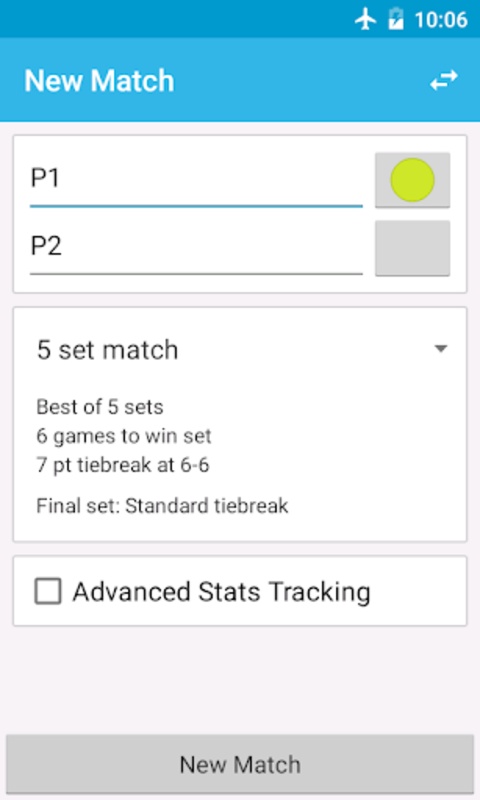The height and width of the screenshot is (800, 480).
Task: Tap the airplane mode status icon
Action: (365, 20)
